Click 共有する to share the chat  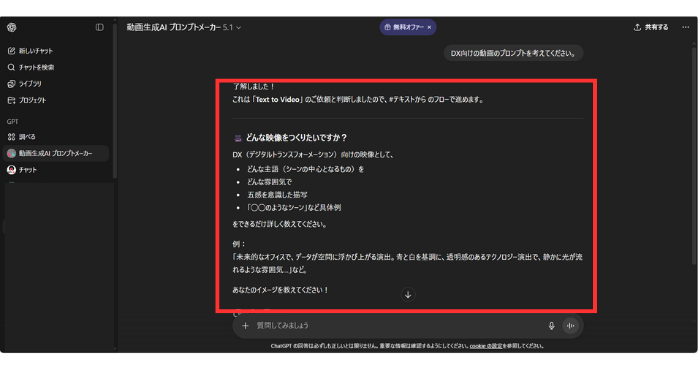651,28
